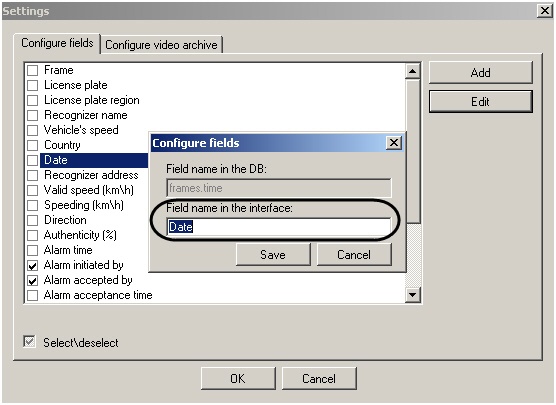Select the Recognizer name list item
The image size is (556, 405).
pyautogui.click(x=85, y=115)
